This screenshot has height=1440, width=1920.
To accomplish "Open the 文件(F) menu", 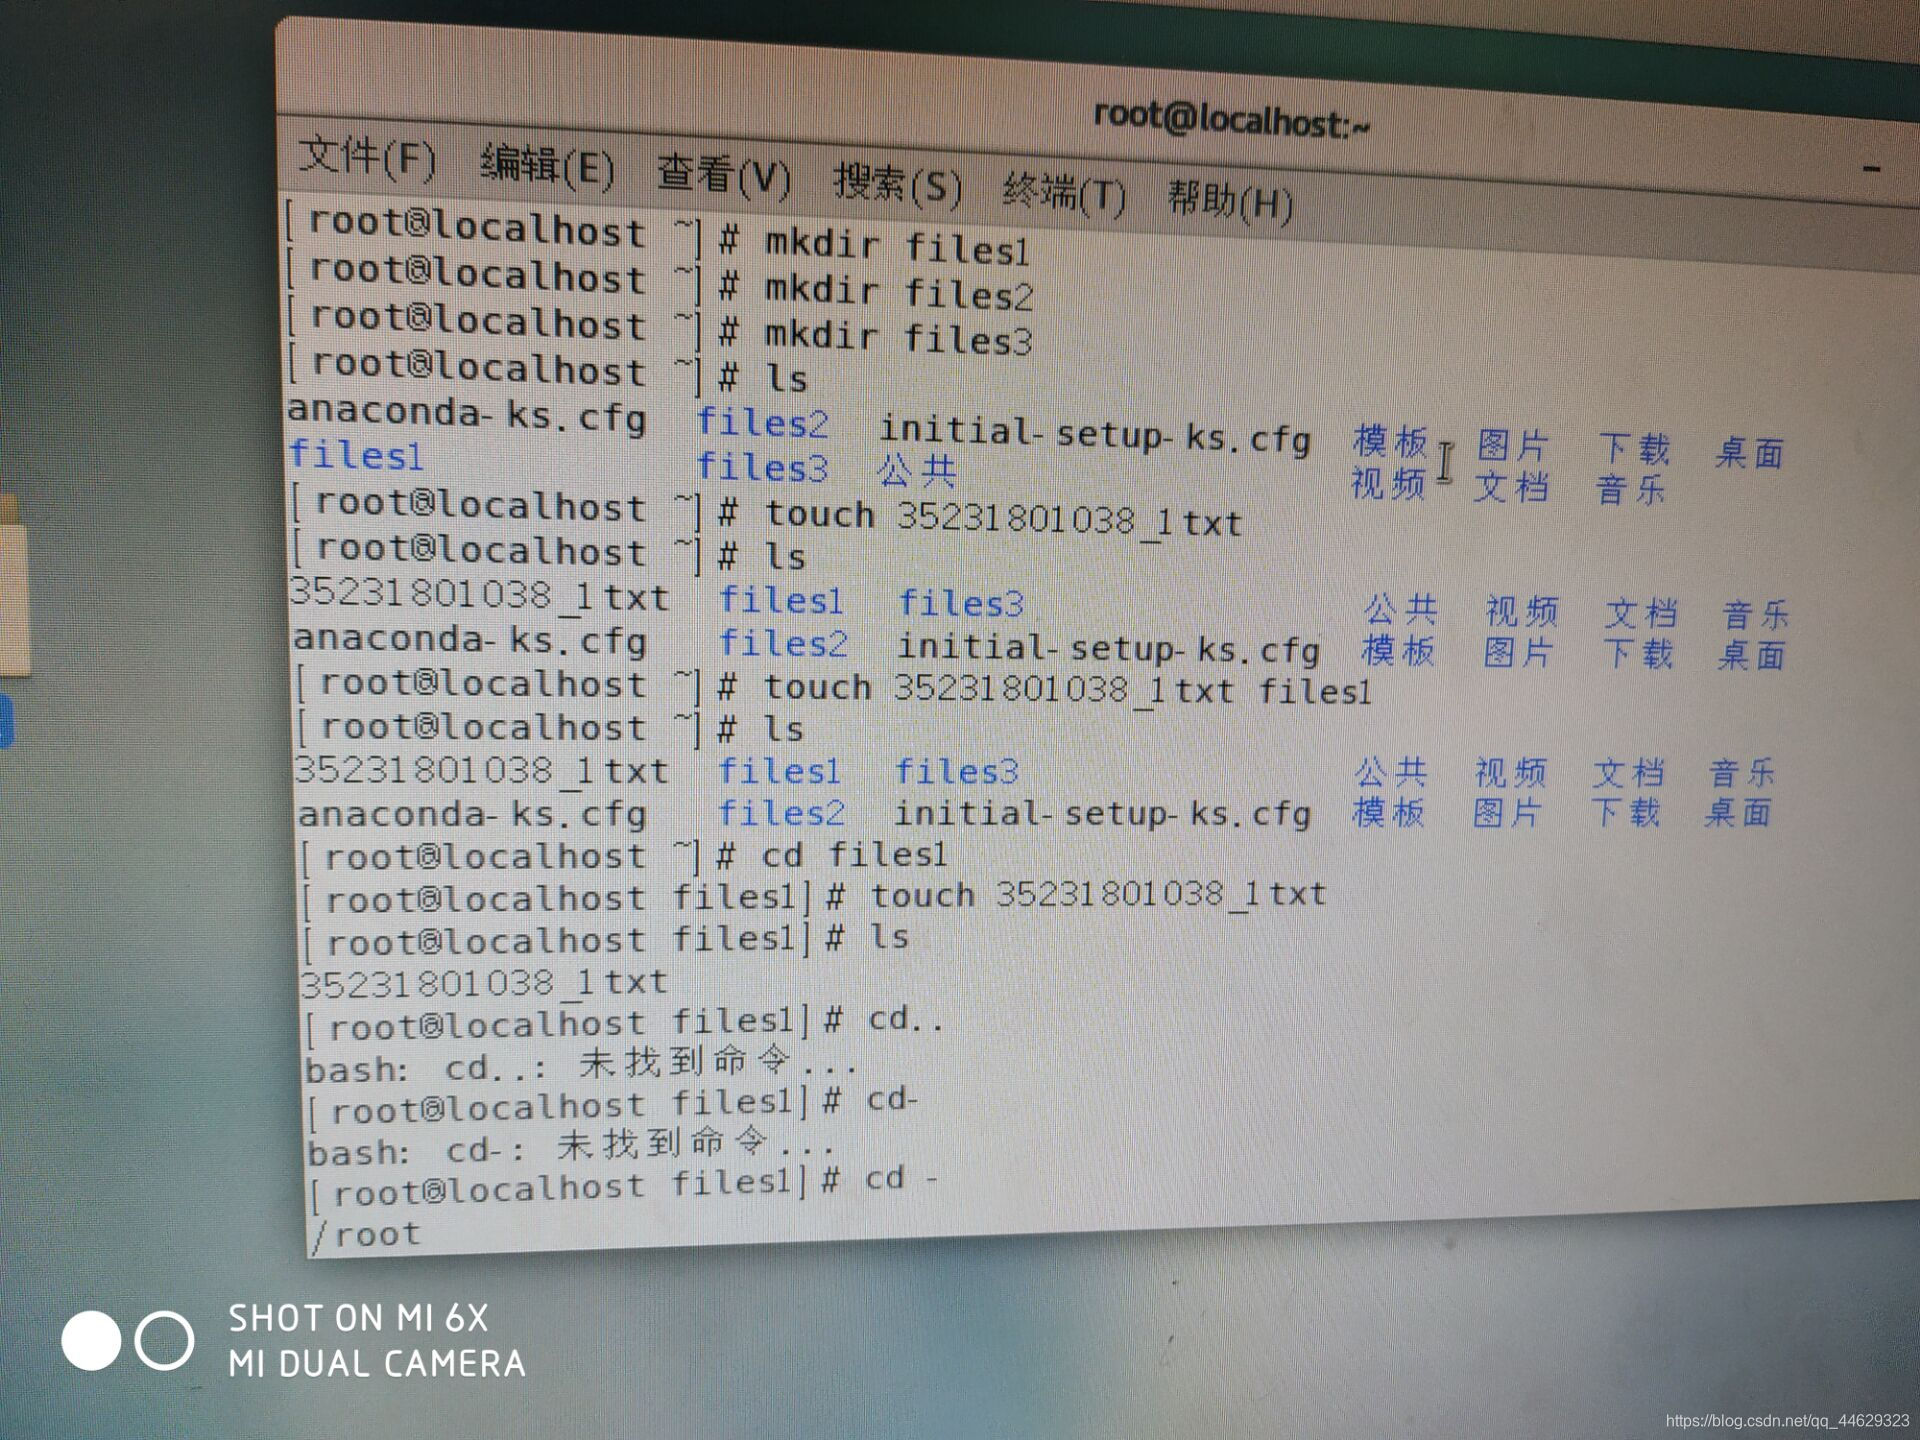I will click(x=367, y=159).
